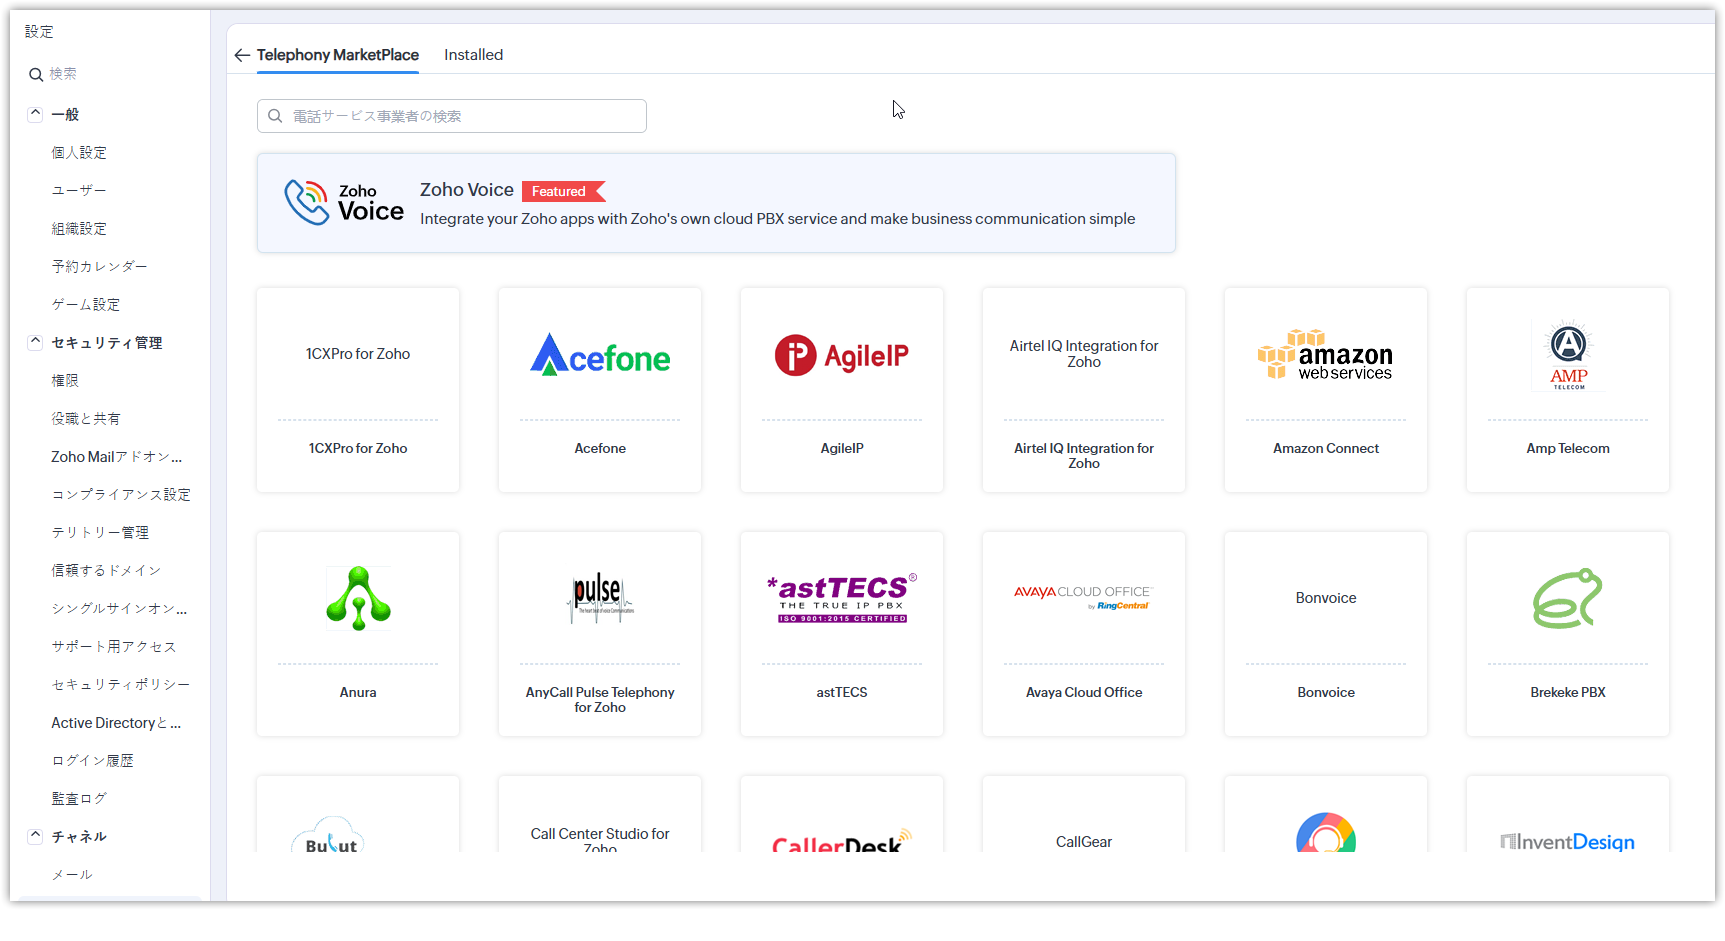1725x941 pixels.
Task: Click the InventDesign logo
Action: coord(1568,842)
